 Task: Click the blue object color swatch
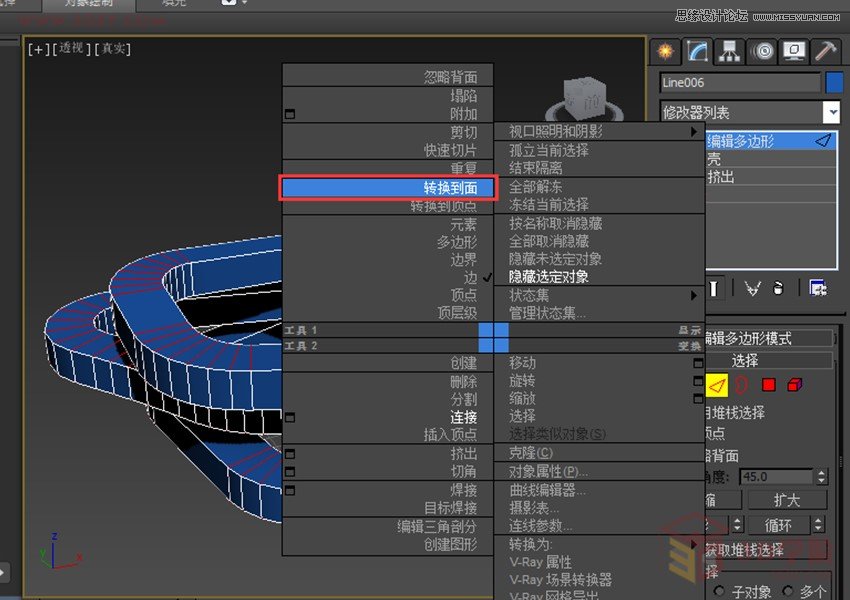tap(834, 83)
